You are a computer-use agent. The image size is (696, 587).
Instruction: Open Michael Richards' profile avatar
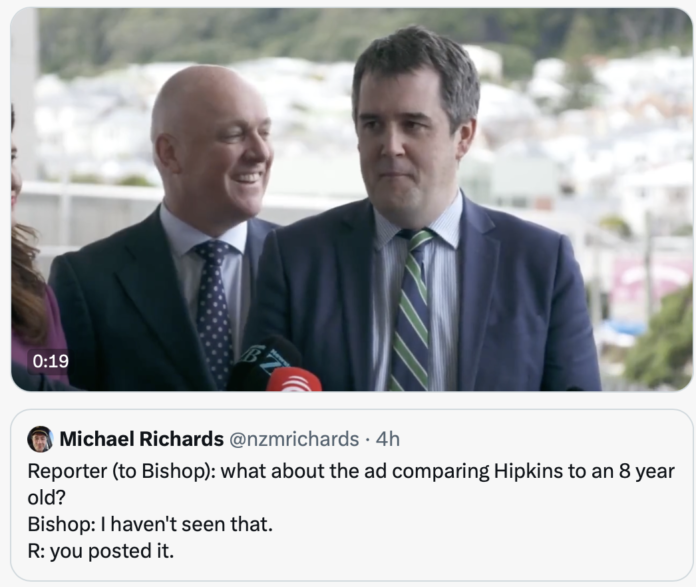(40, 439)
